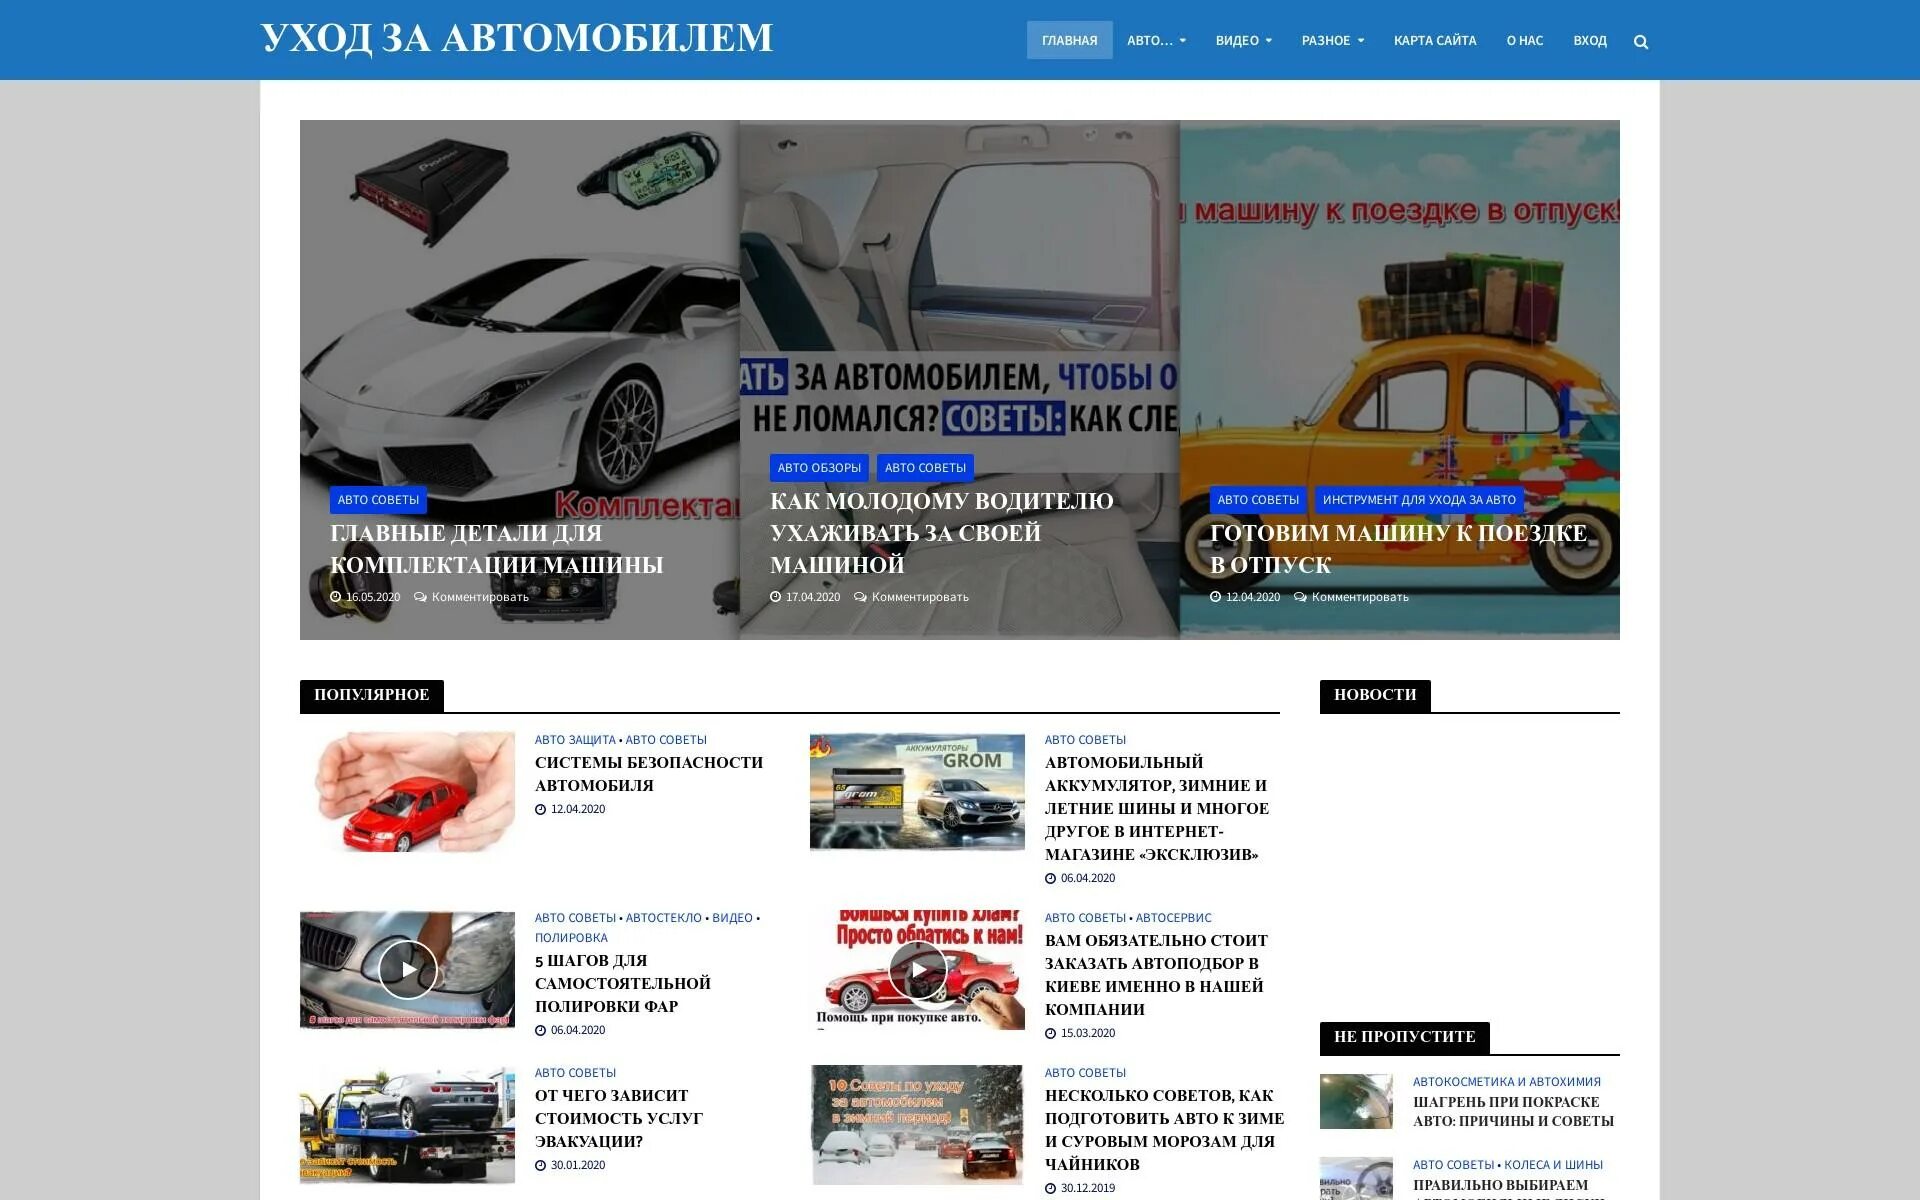Go to ГЛАВНАЯ menu item
This screenshot has width=1920, height=1200.
click(x=1069, y=40)
